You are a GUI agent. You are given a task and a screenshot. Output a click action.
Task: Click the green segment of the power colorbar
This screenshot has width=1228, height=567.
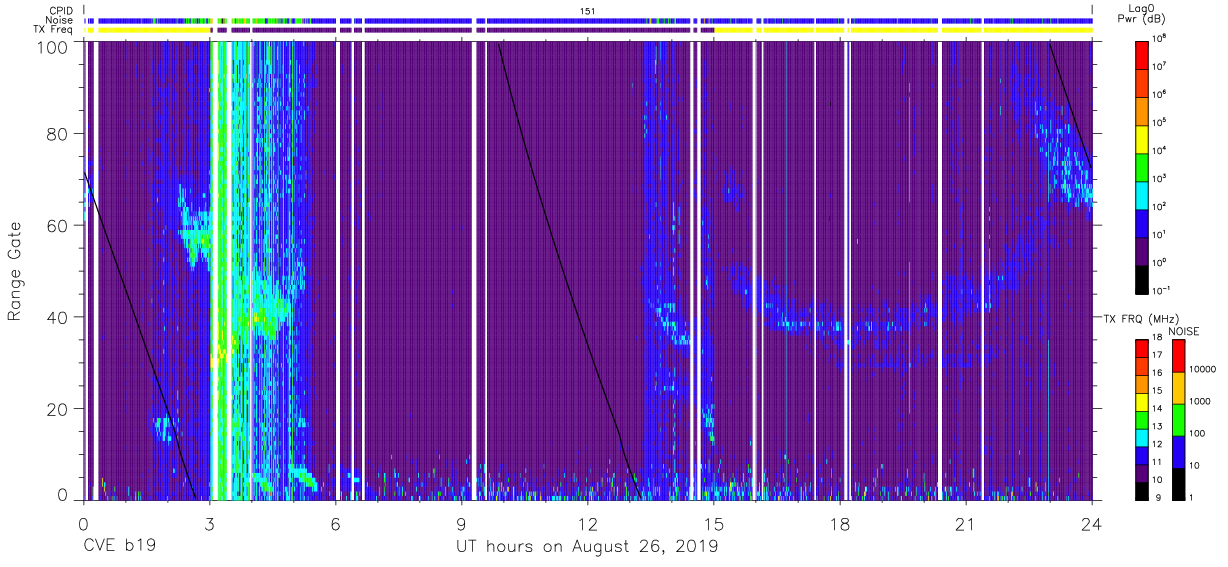point(1142,166)
